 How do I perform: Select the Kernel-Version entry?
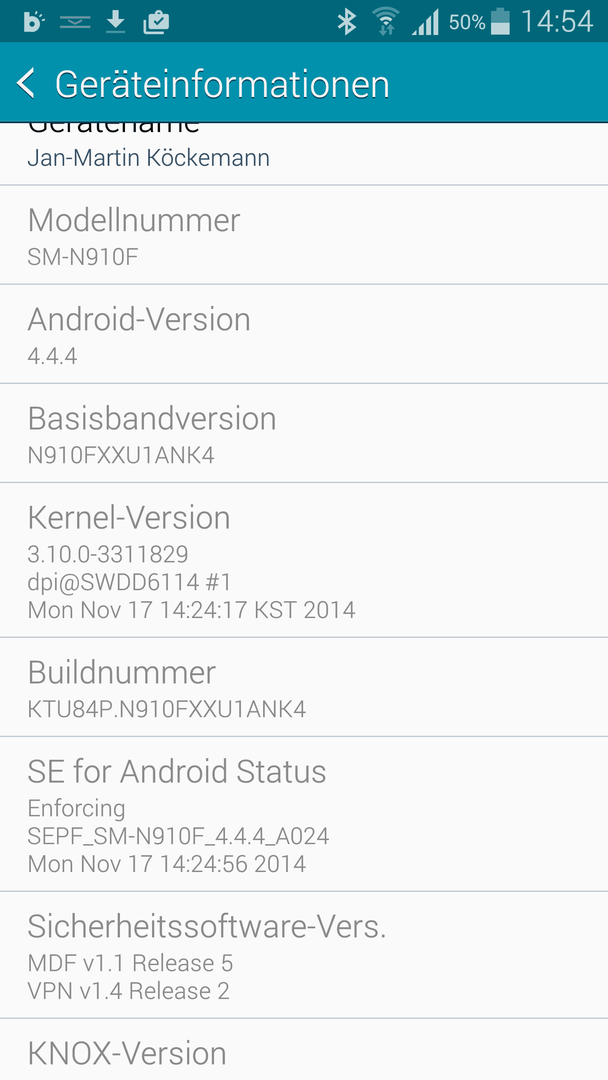point(304,560)
